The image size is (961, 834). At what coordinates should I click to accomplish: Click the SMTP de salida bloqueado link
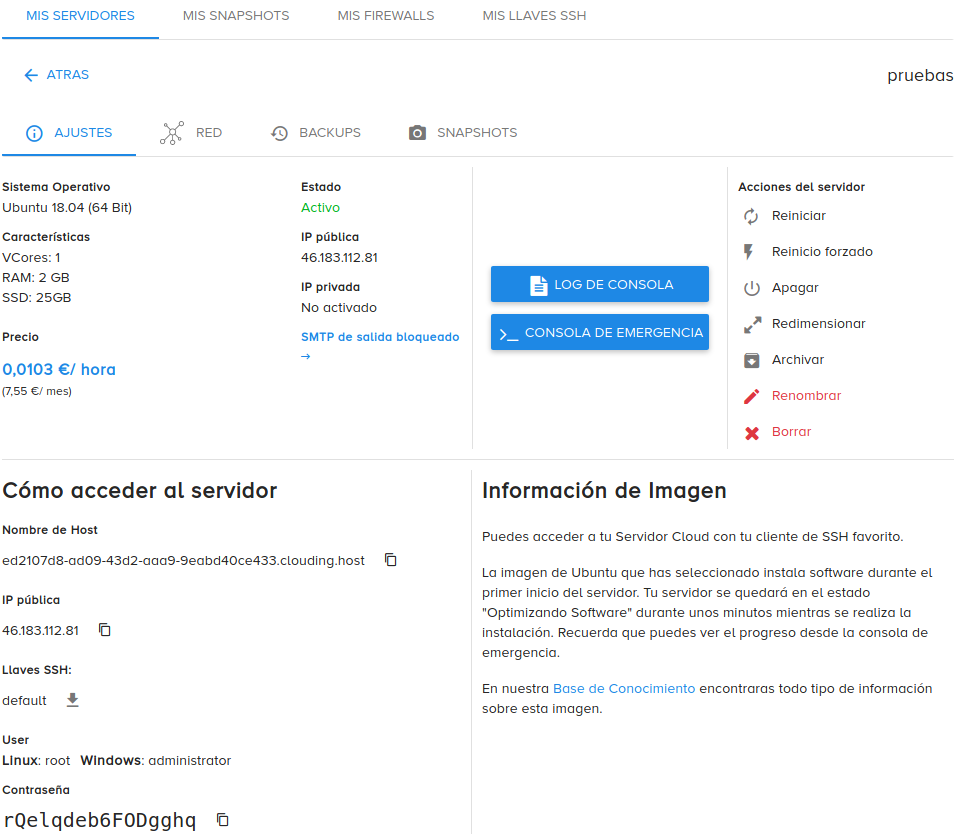[x=380, y=337]
